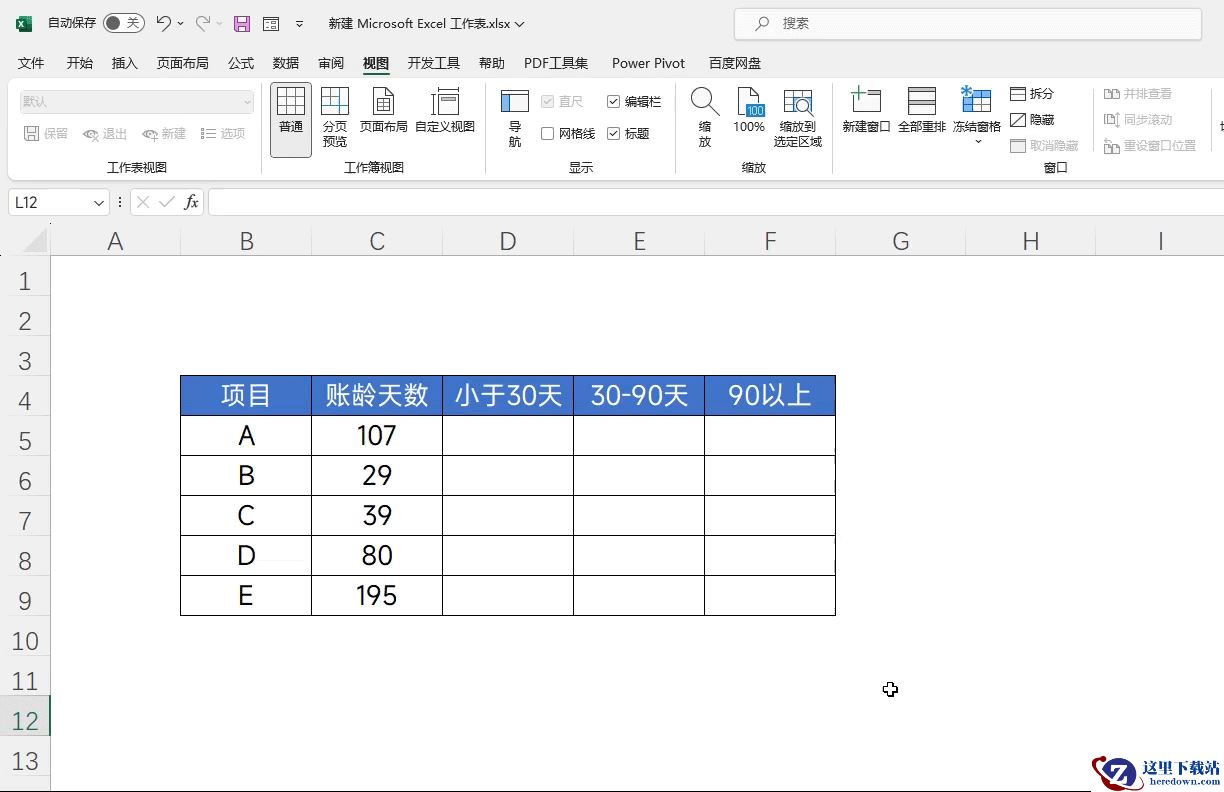This screenshot has width=1224, height=792.
Task: Open the Name Box dropdown arrow
Action: point(99,203)
